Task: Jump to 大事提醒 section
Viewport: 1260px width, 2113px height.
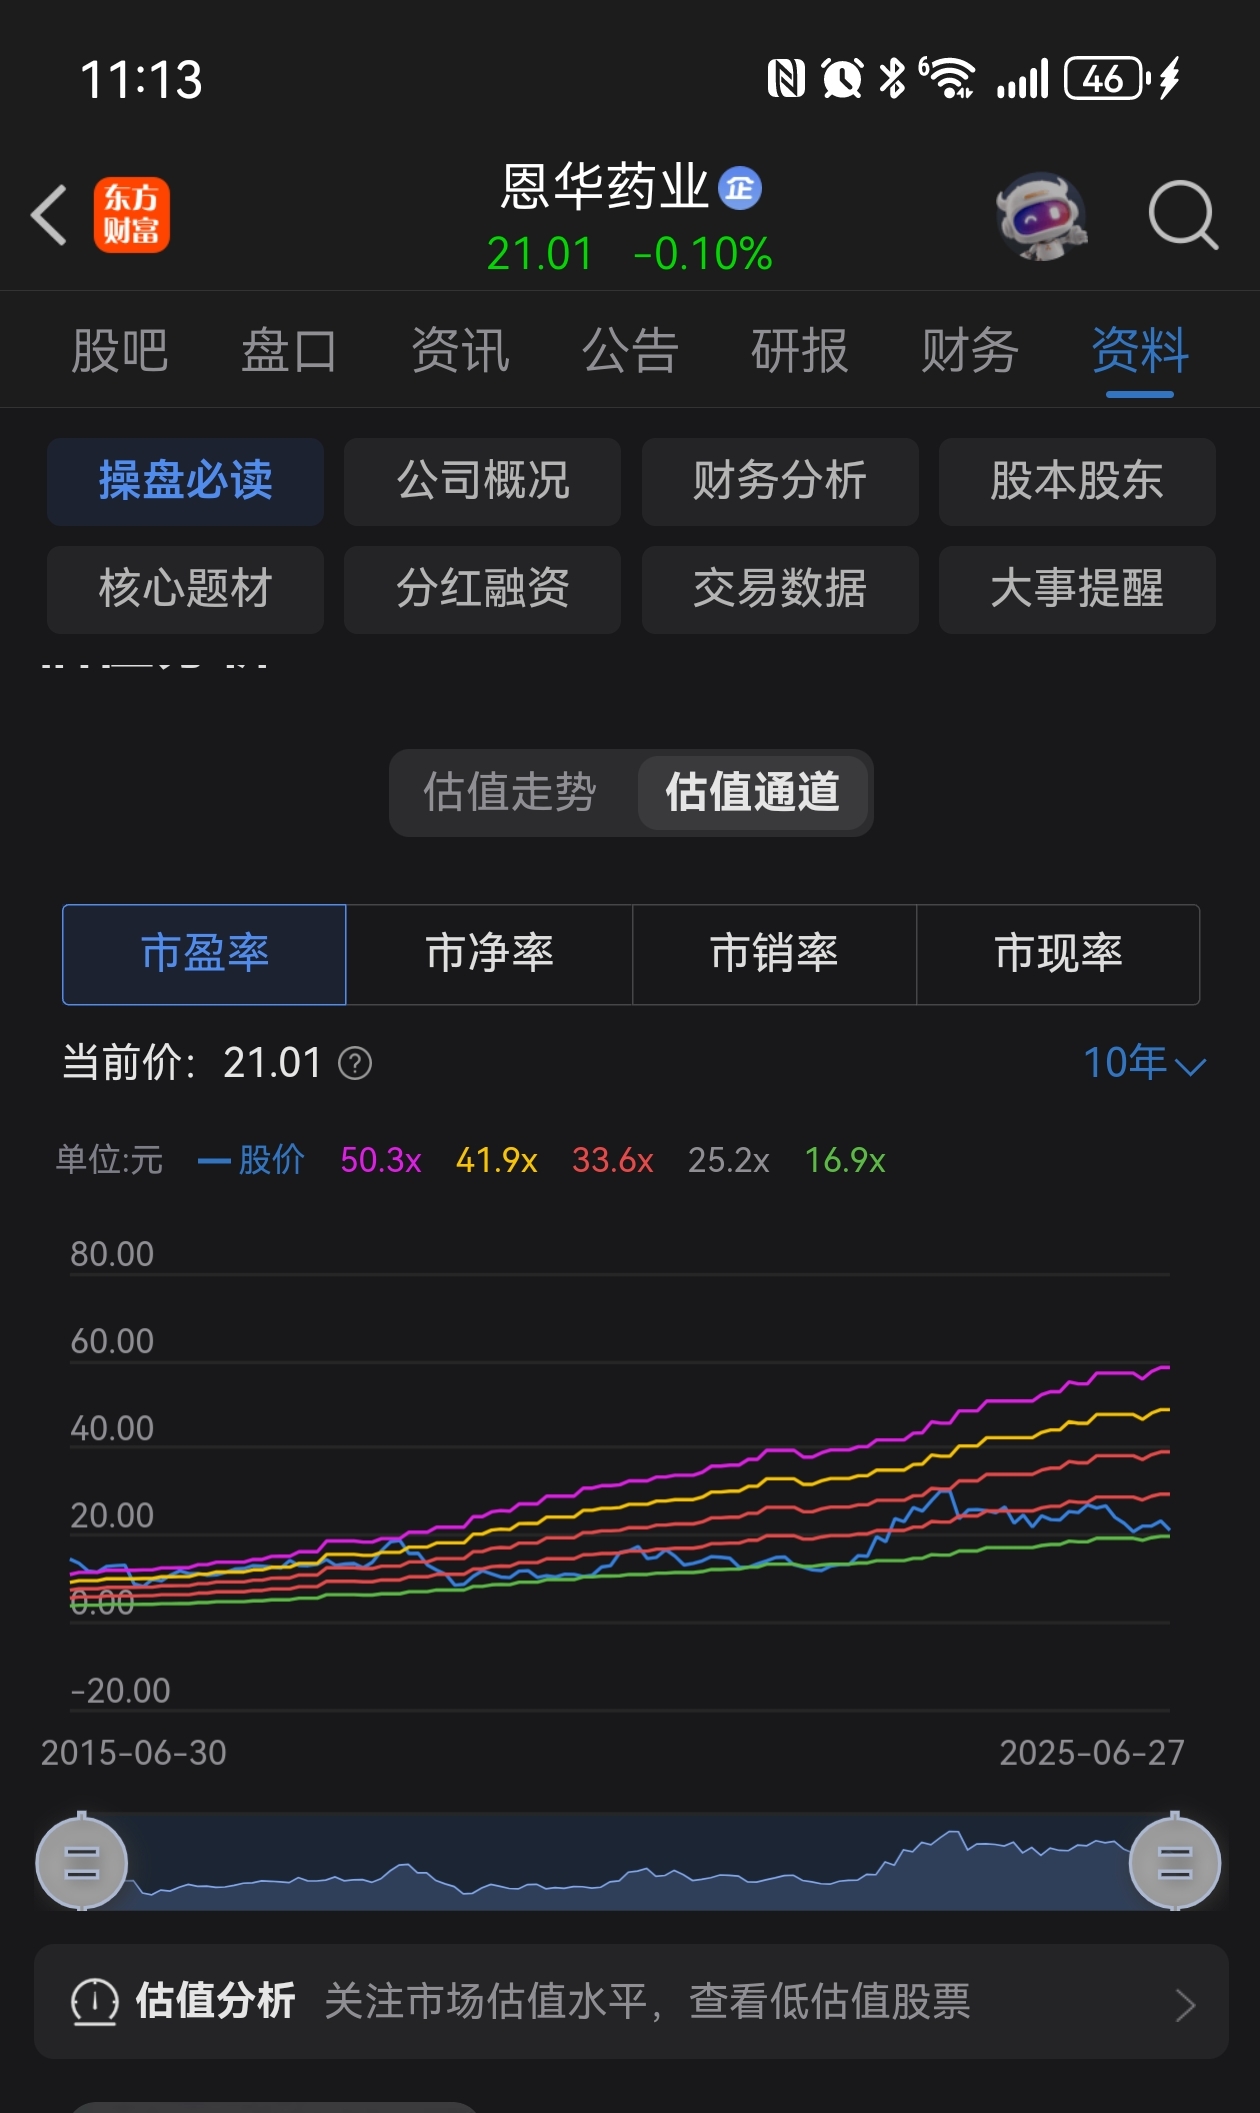Action: (1077, 589)
